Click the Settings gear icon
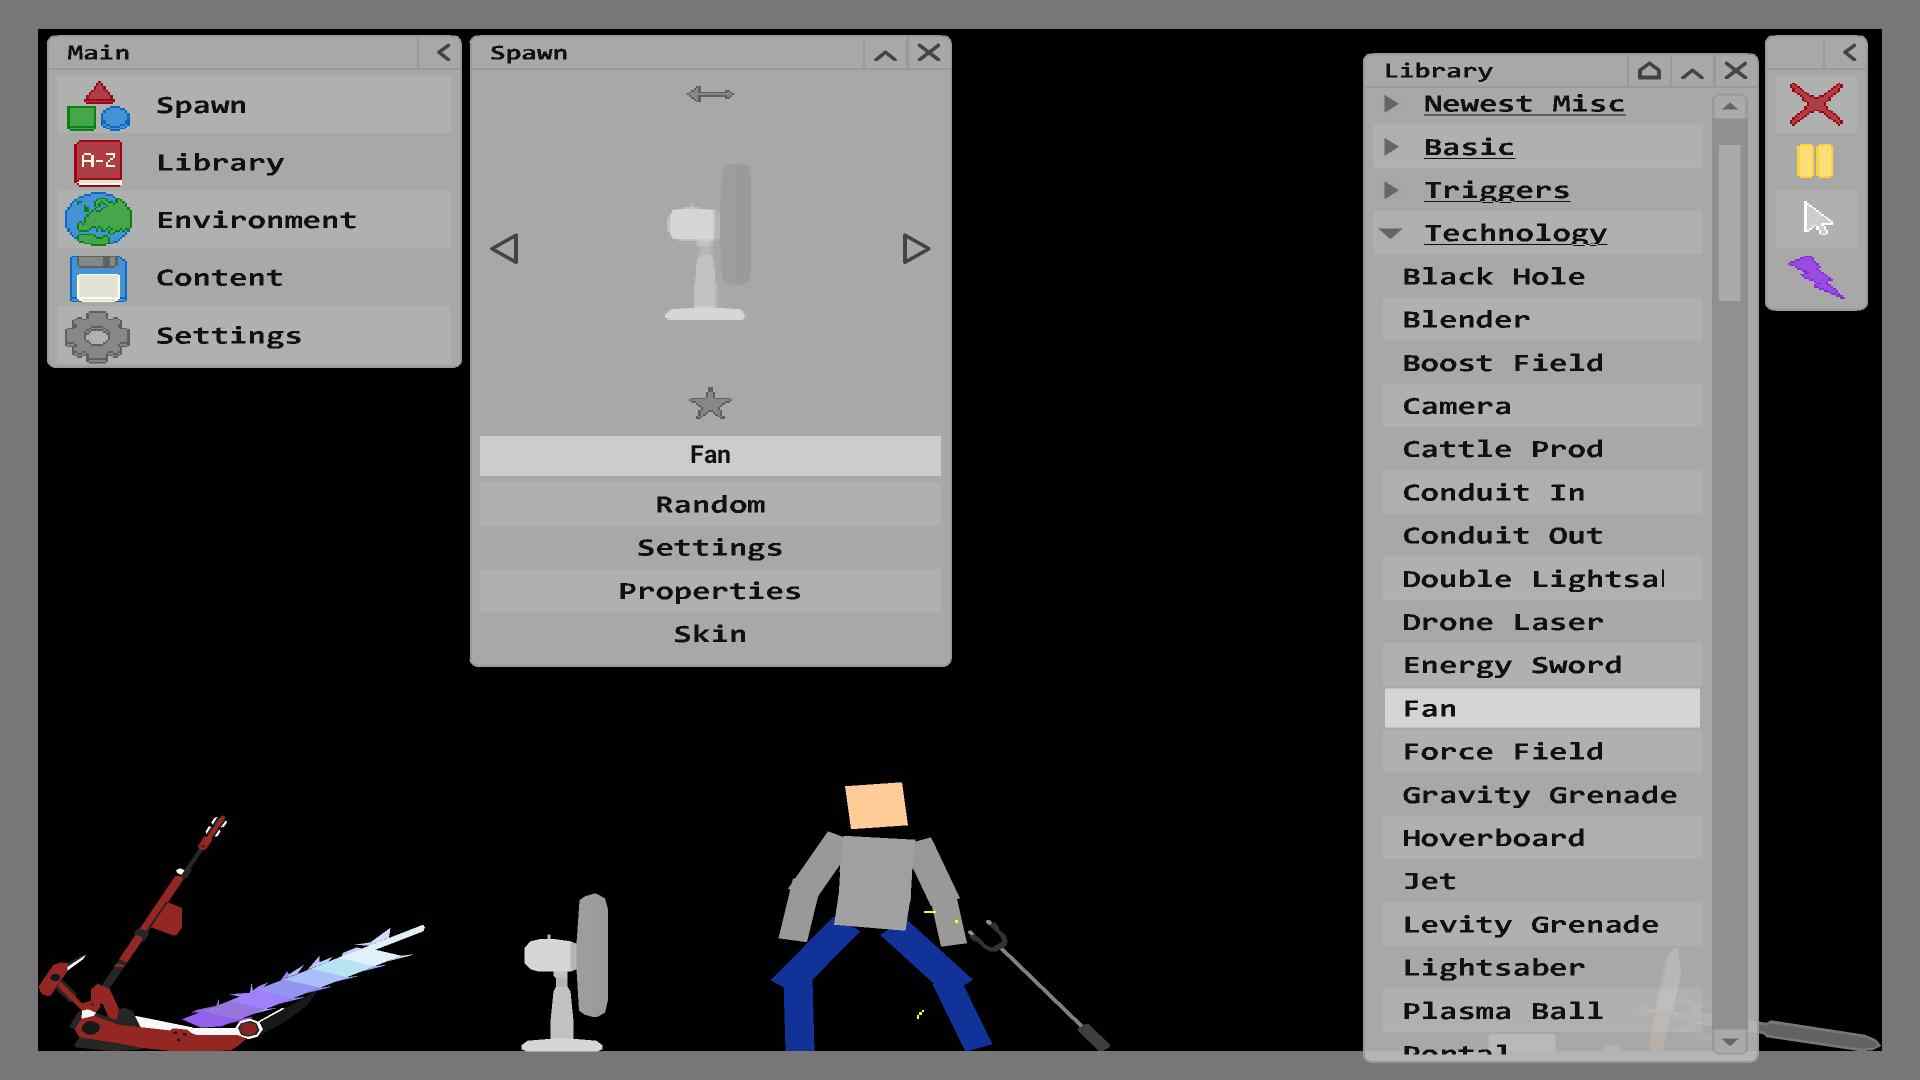Screen dimensions: 1920x1080 point(99,334)
